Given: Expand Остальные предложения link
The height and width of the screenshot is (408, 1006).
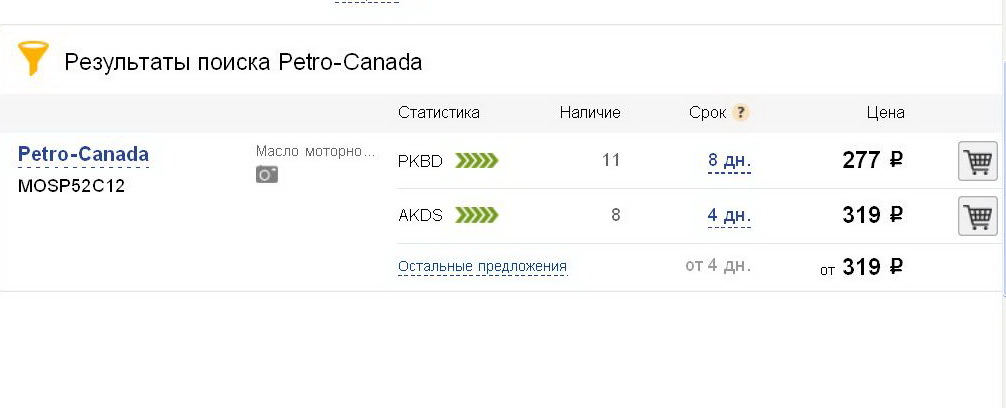Looking at the screenshot, I should (x=482, y=266).
